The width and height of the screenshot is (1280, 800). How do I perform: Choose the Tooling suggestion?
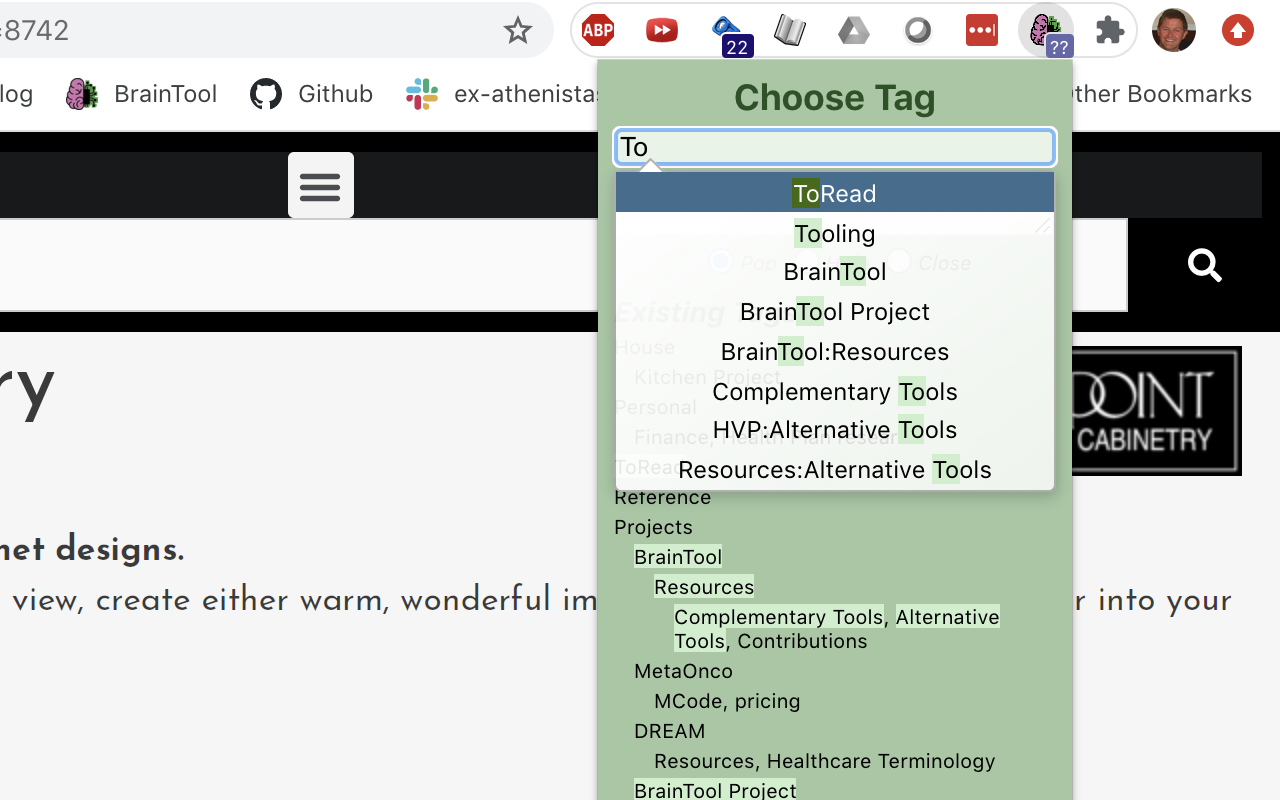point(835,233)
